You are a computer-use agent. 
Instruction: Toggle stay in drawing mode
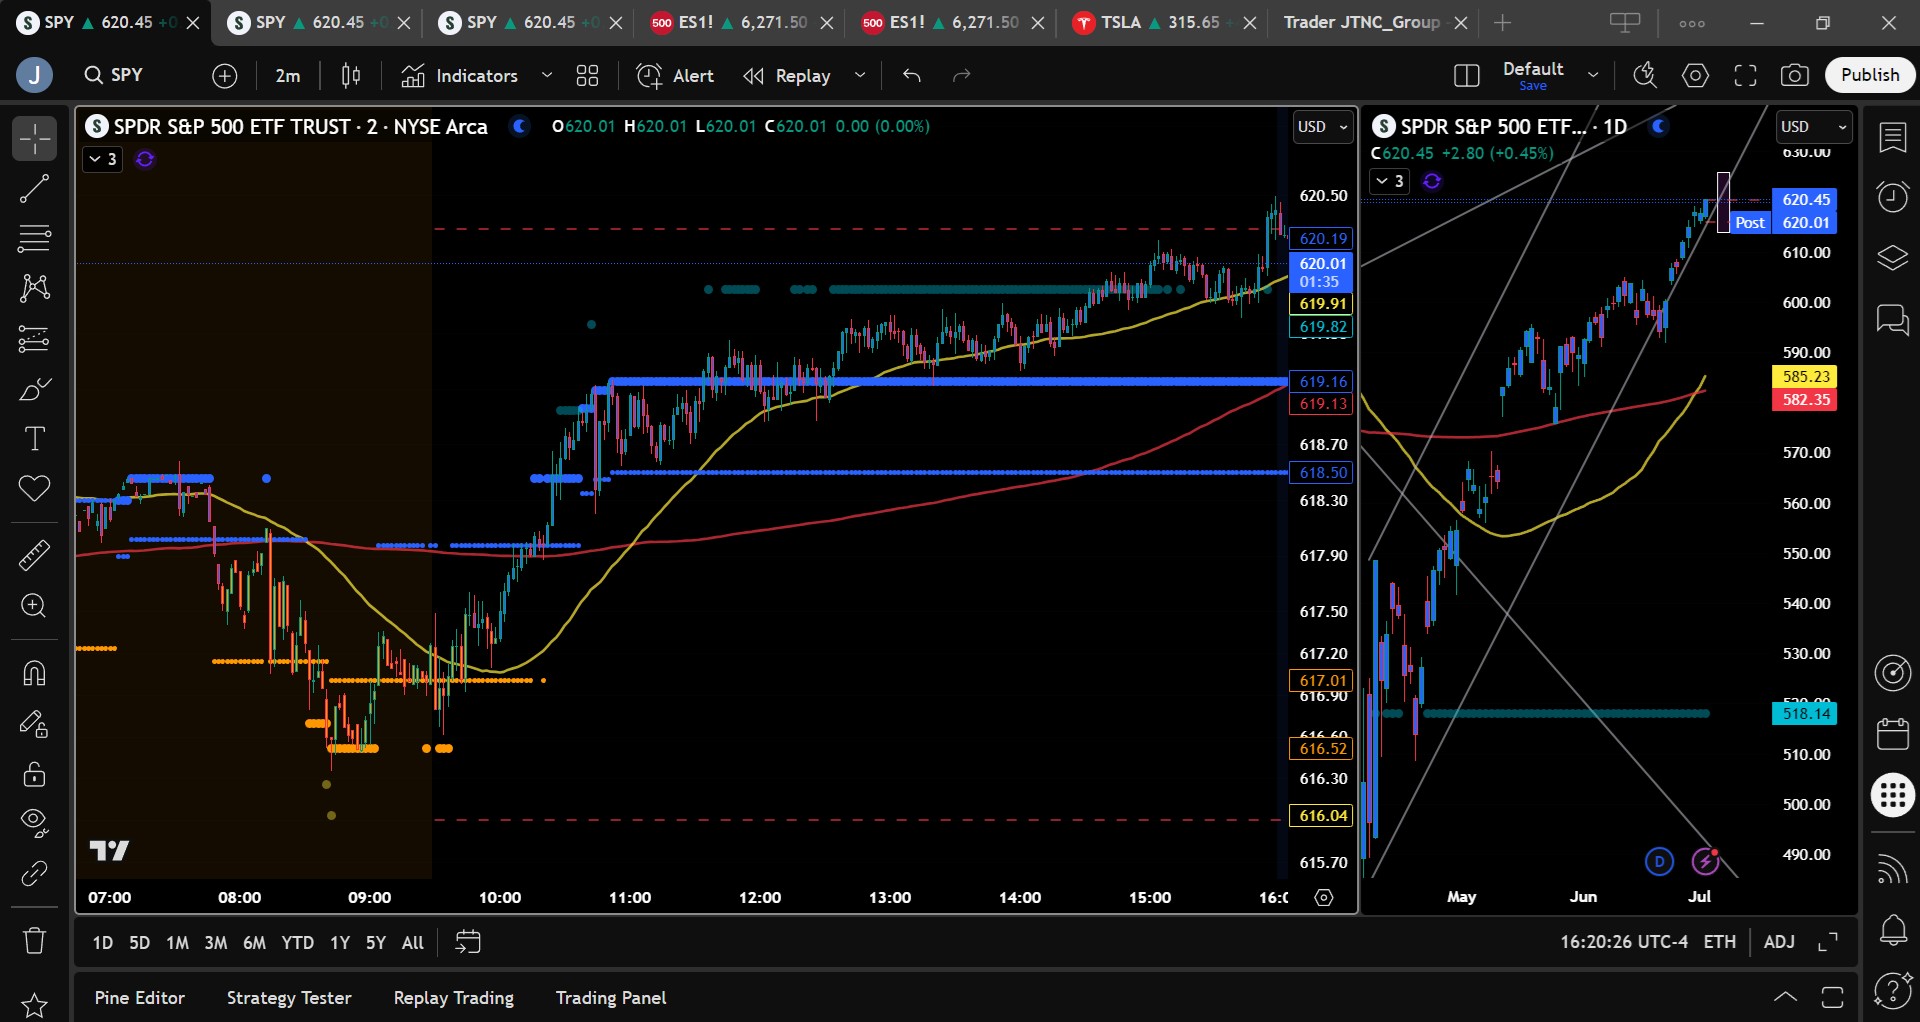pos(34,724)
